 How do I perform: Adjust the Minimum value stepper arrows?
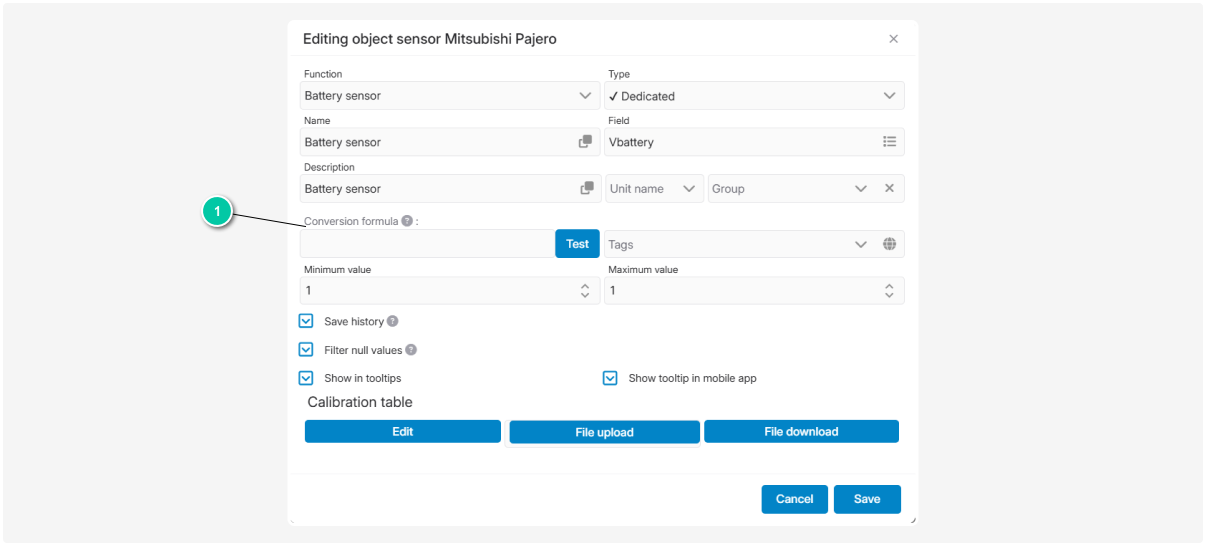pyautogui.click(x=585, y=290)
